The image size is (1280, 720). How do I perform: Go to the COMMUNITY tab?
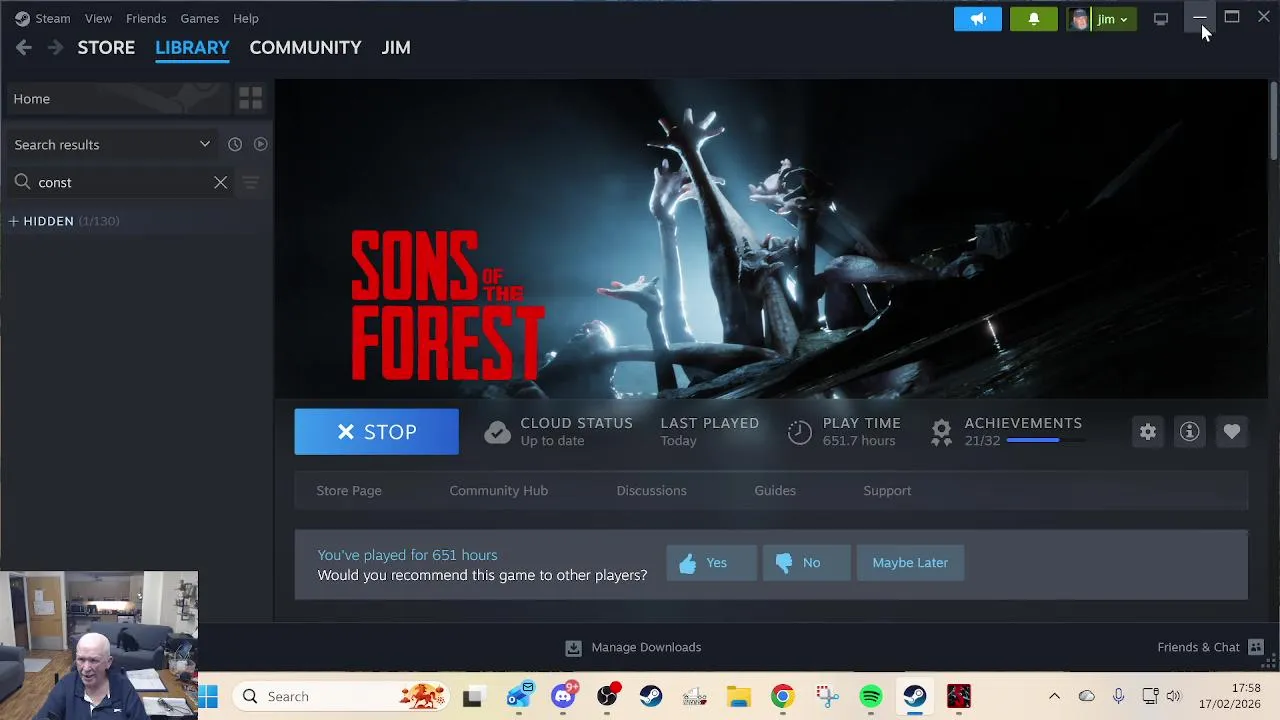coord(305,47)
